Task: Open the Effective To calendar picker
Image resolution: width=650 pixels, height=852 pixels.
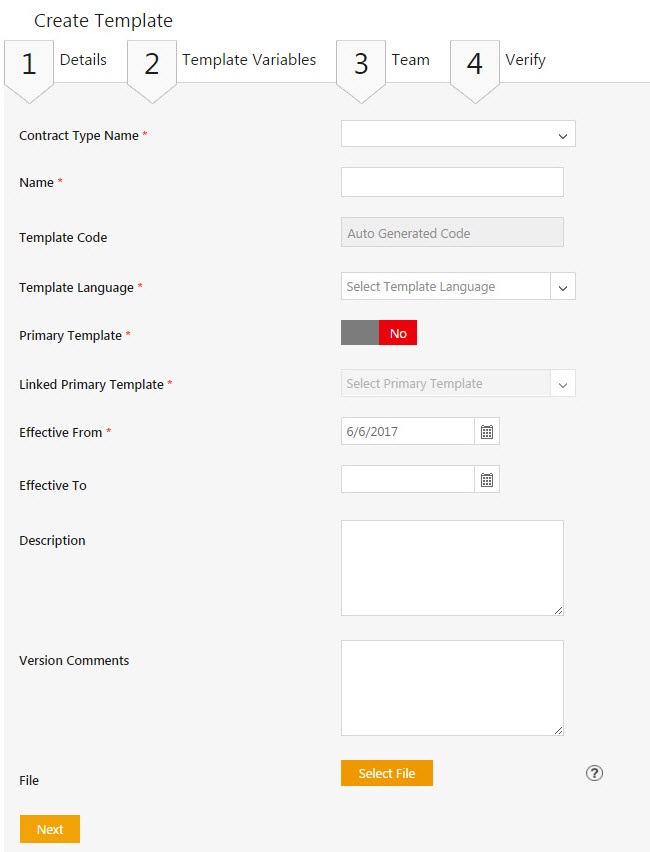Action: [x=487, y=480]
